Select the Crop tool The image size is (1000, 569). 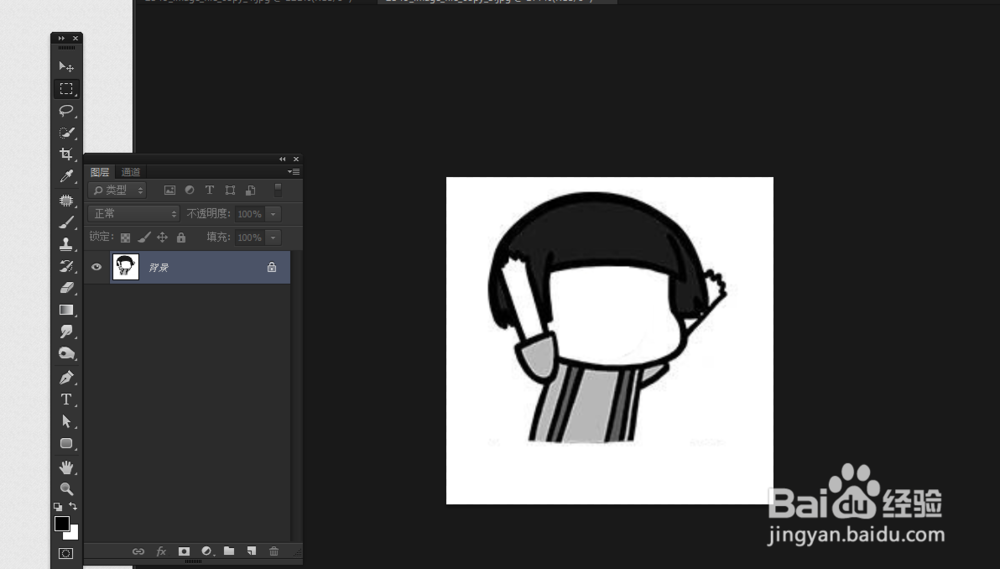66,154
